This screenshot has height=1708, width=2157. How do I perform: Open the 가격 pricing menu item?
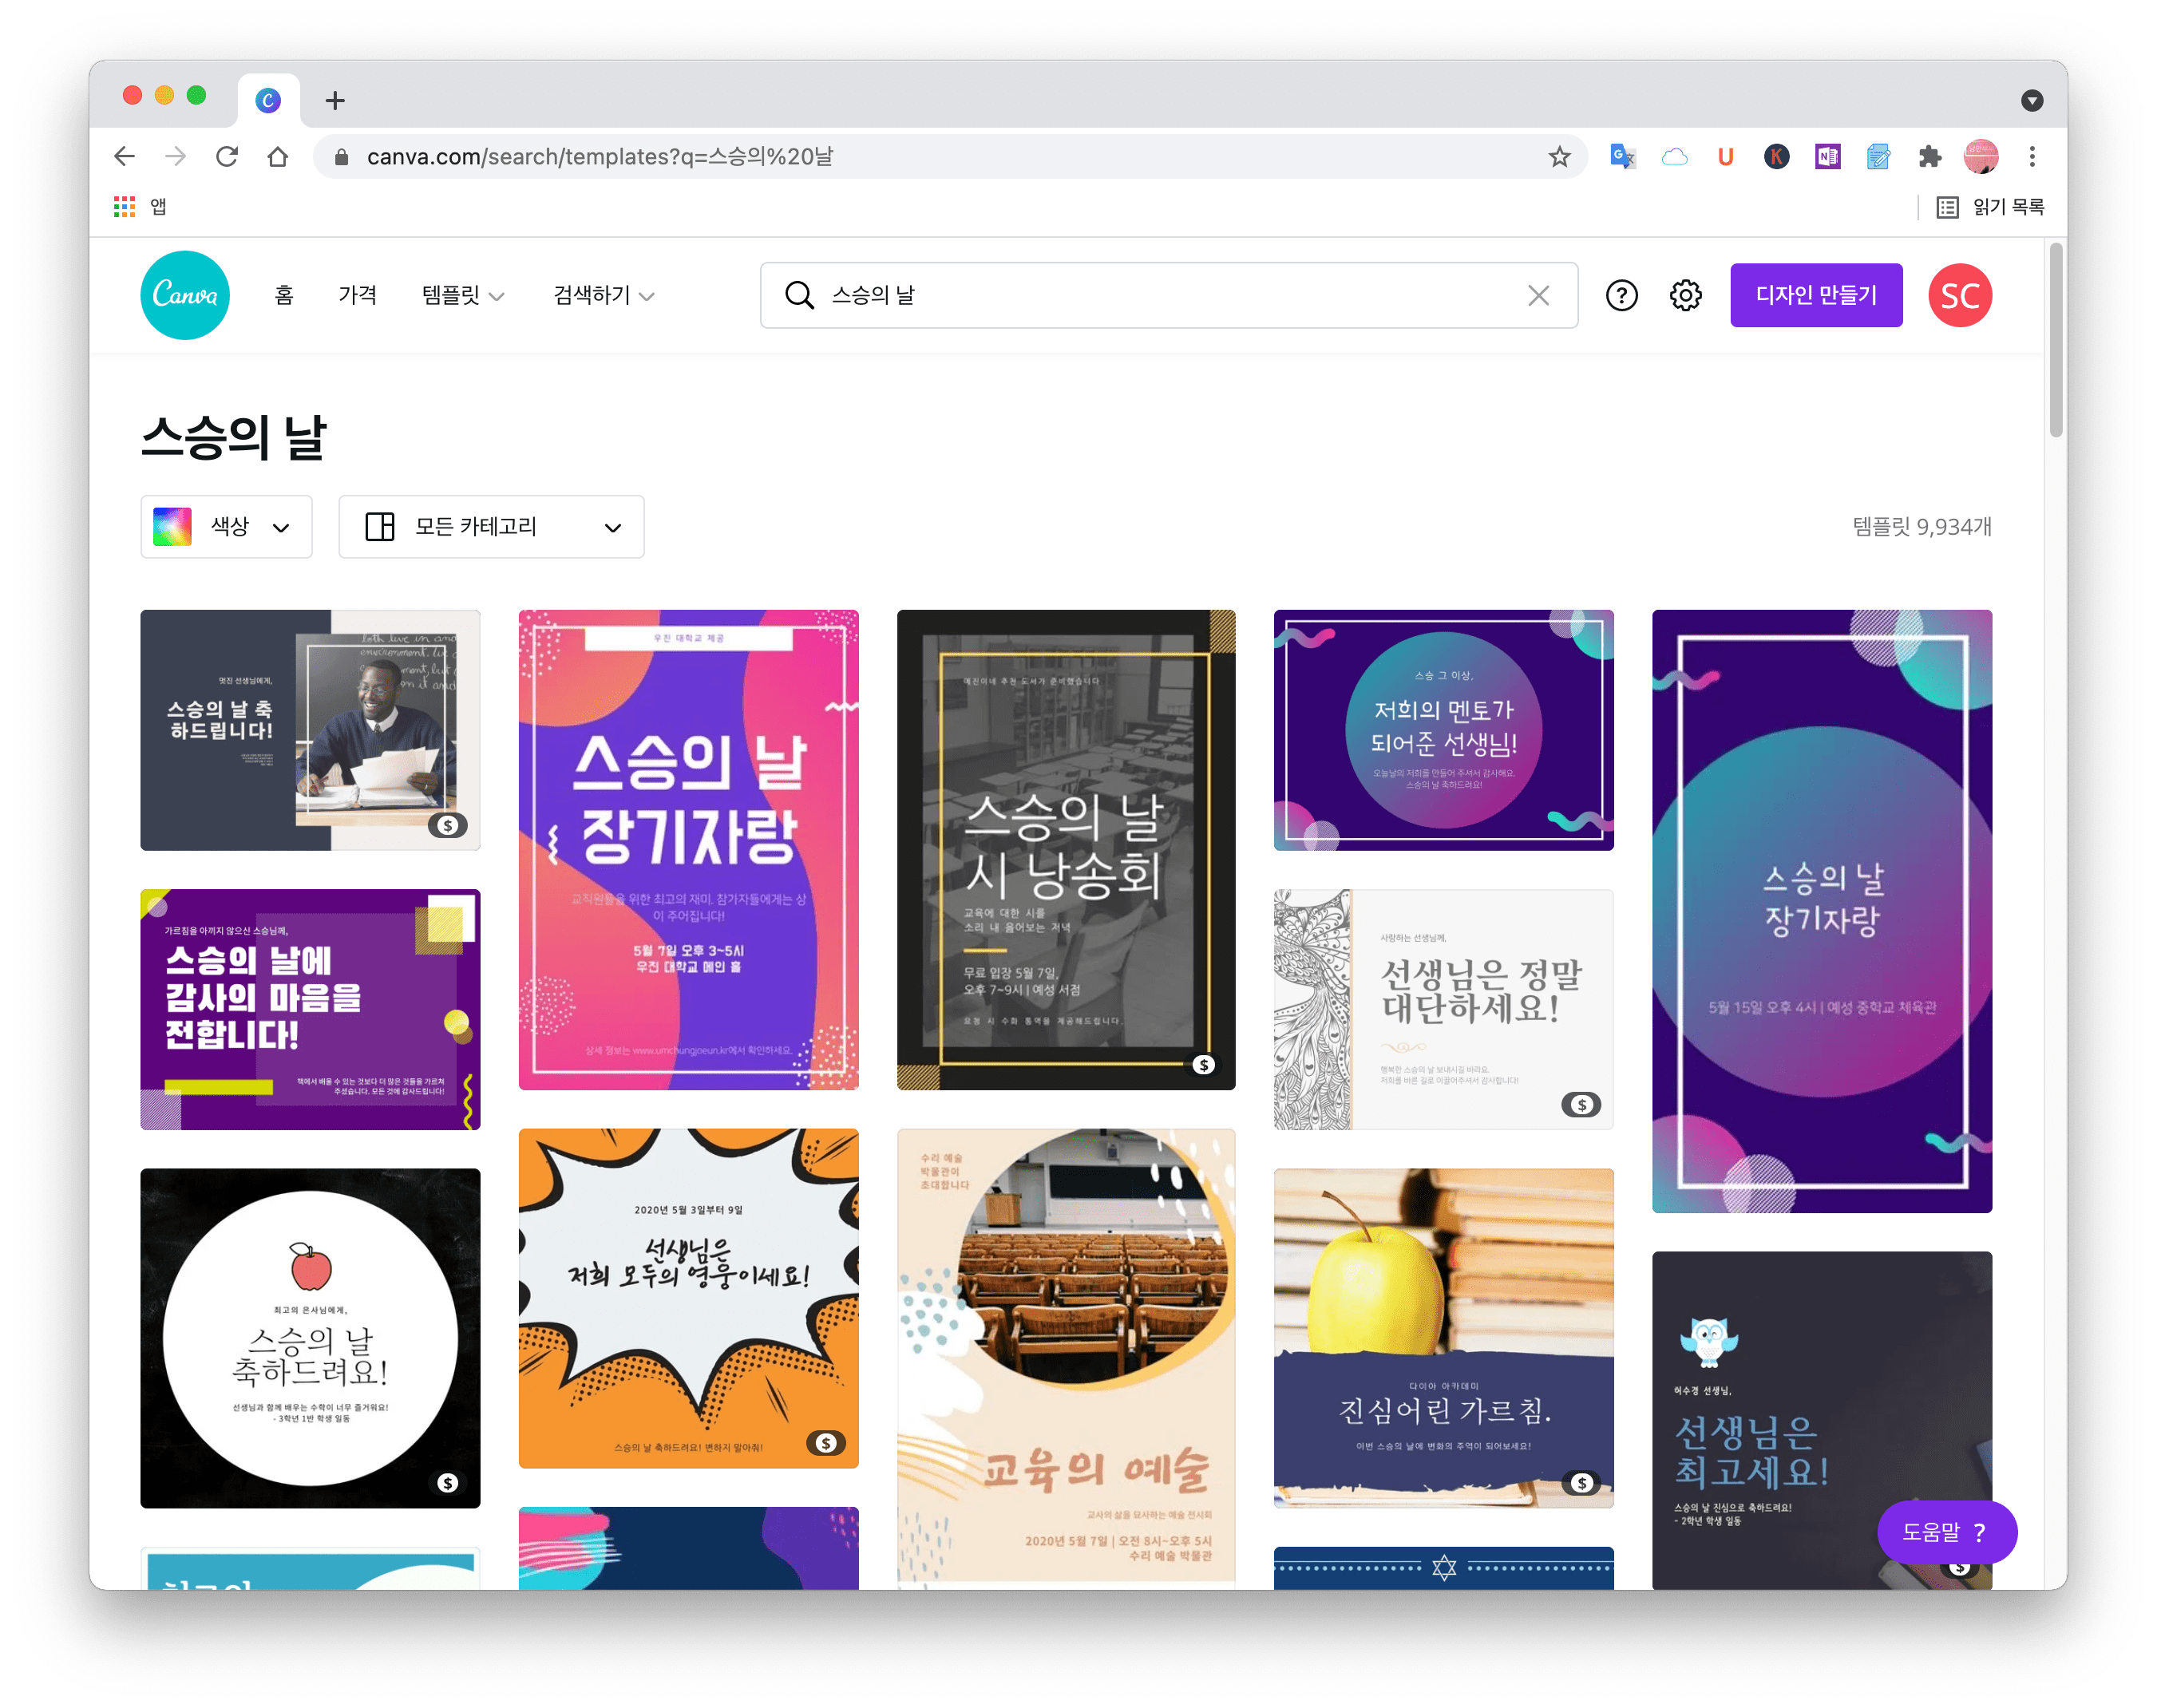point(357,295)
